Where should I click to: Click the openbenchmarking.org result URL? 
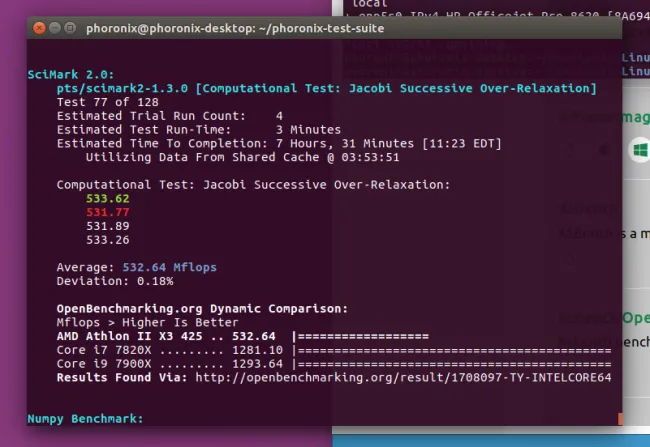click(403, 378)
